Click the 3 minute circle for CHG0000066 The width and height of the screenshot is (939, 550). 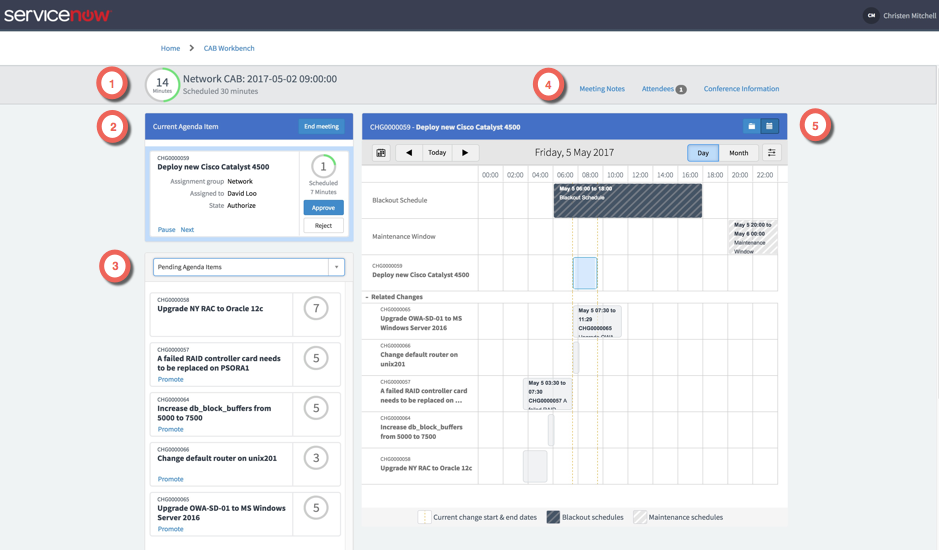(316, 458)
